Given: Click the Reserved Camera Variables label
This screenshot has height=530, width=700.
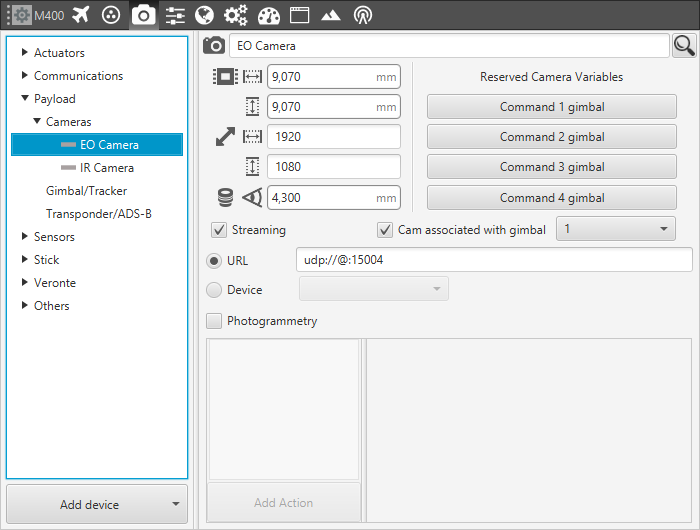Looking at the screenshot, I should click(551, 77).
